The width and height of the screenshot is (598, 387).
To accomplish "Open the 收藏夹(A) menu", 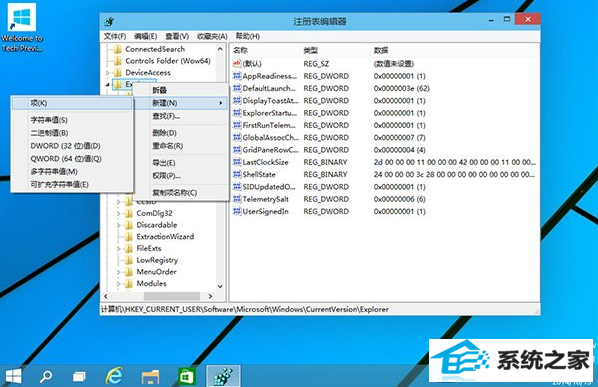I will [x=212, y=36].
